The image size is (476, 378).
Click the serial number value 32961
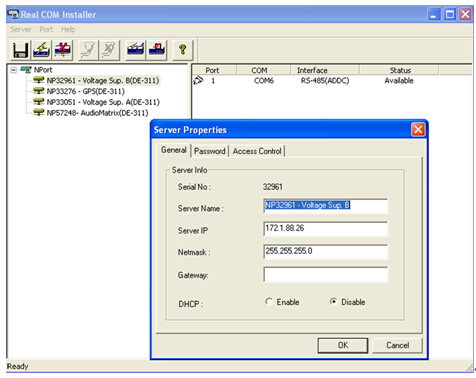click(272, 187)
